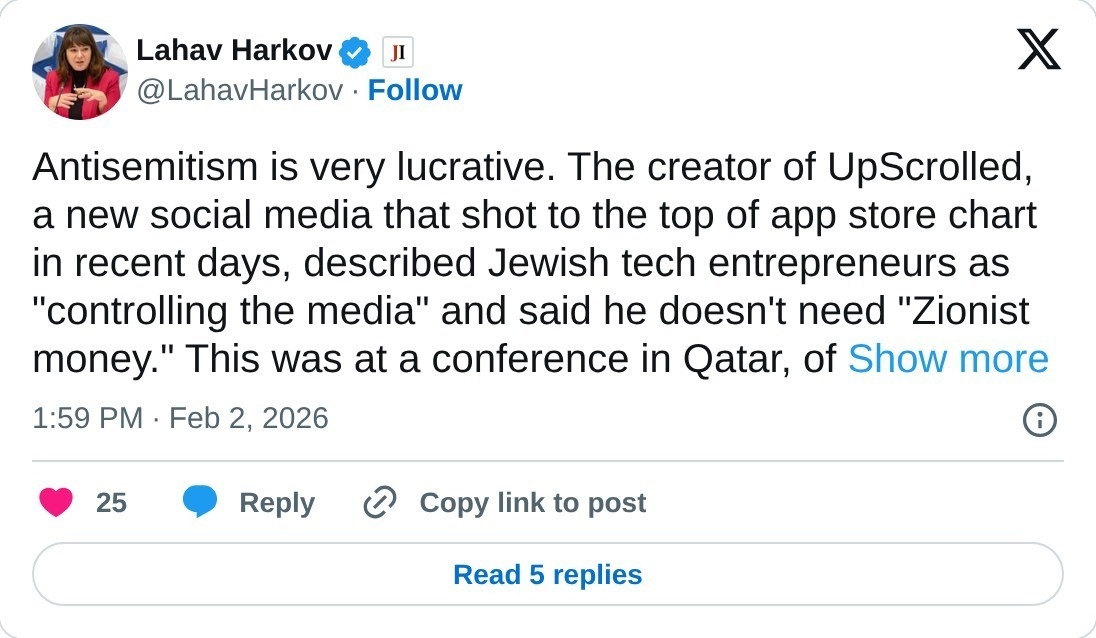Click the Lahav Harkov display name
Viewport: 1096px width, 638px height.
point(235,49)
